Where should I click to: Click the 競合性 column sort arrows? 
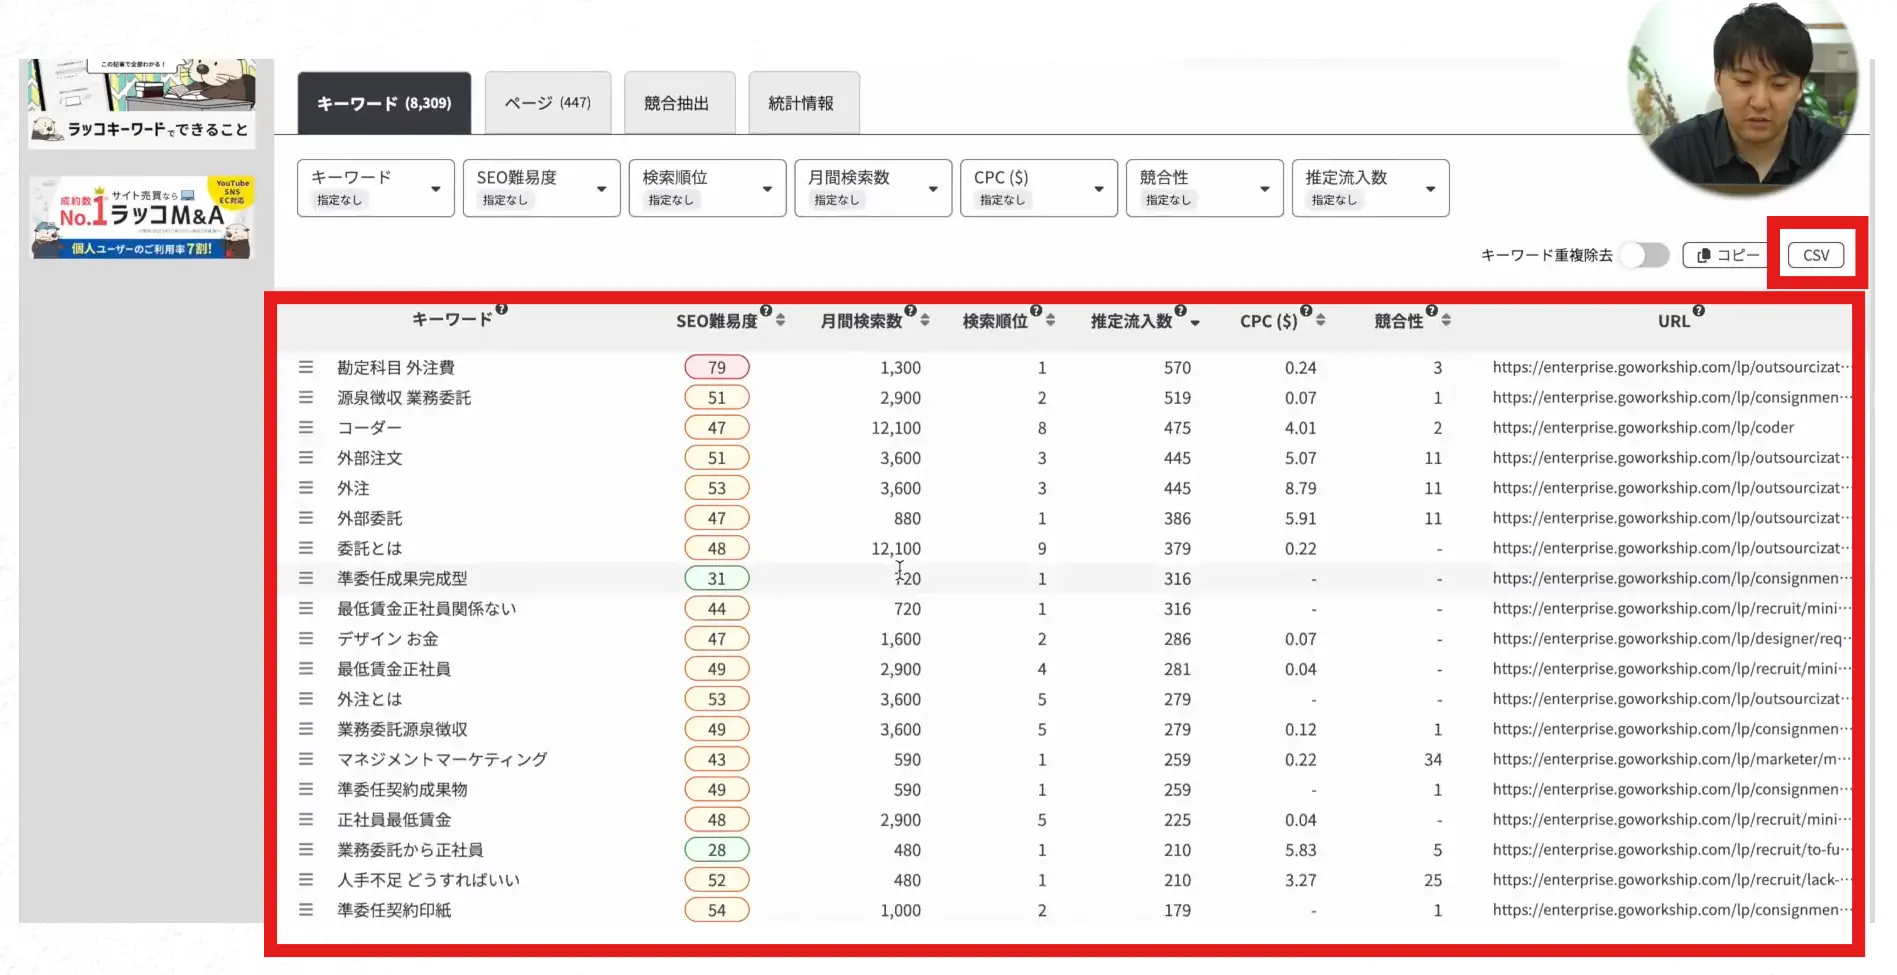1446,321
